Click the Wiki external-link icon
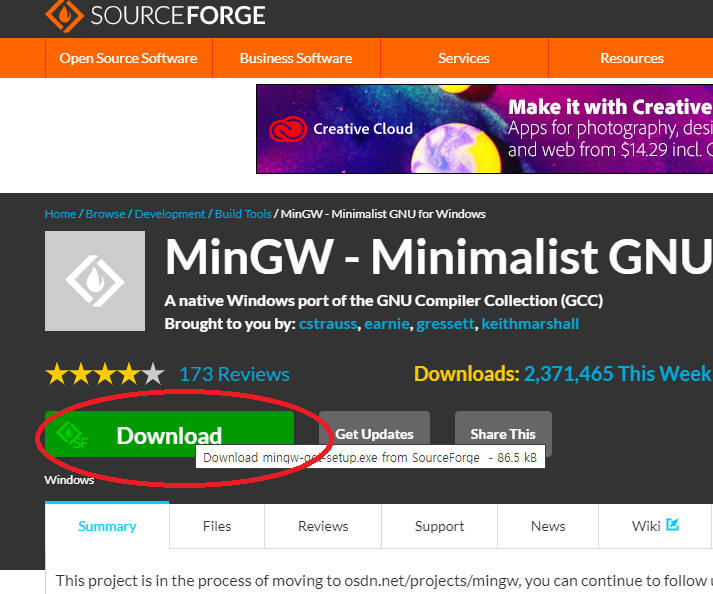This screenshot has width=713, height=594. click(673, 524)
